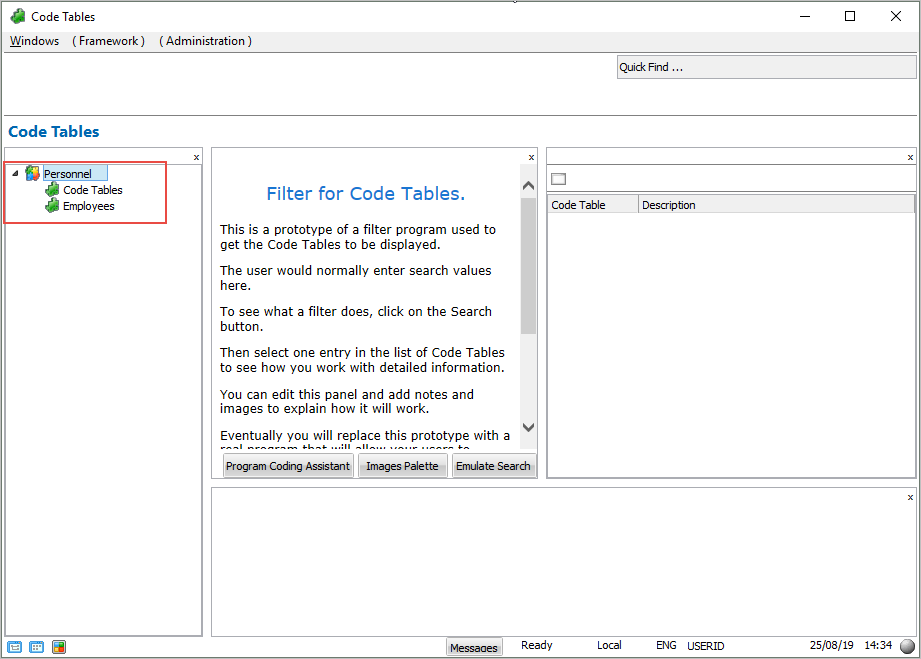Tick the checkbox above the Code Table list

pyautogui.click(x=559, y=179)
